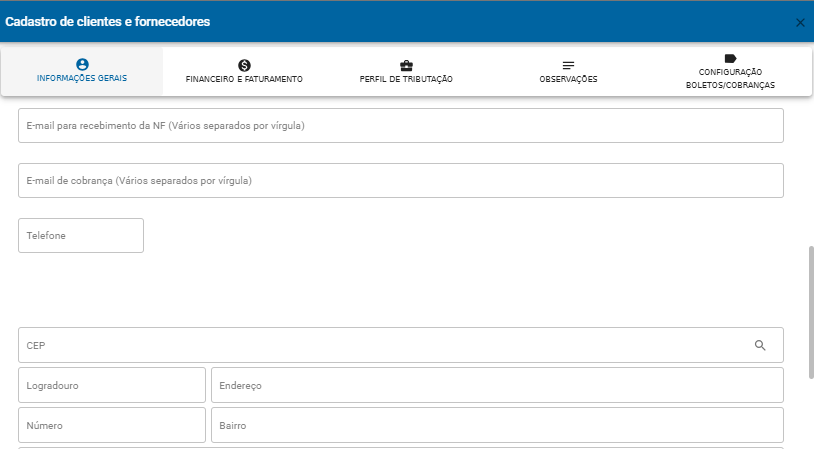Click the person icon for Informações Gerais
The image size is (814, 449).
pyautogui.click(x=82, y=64)
